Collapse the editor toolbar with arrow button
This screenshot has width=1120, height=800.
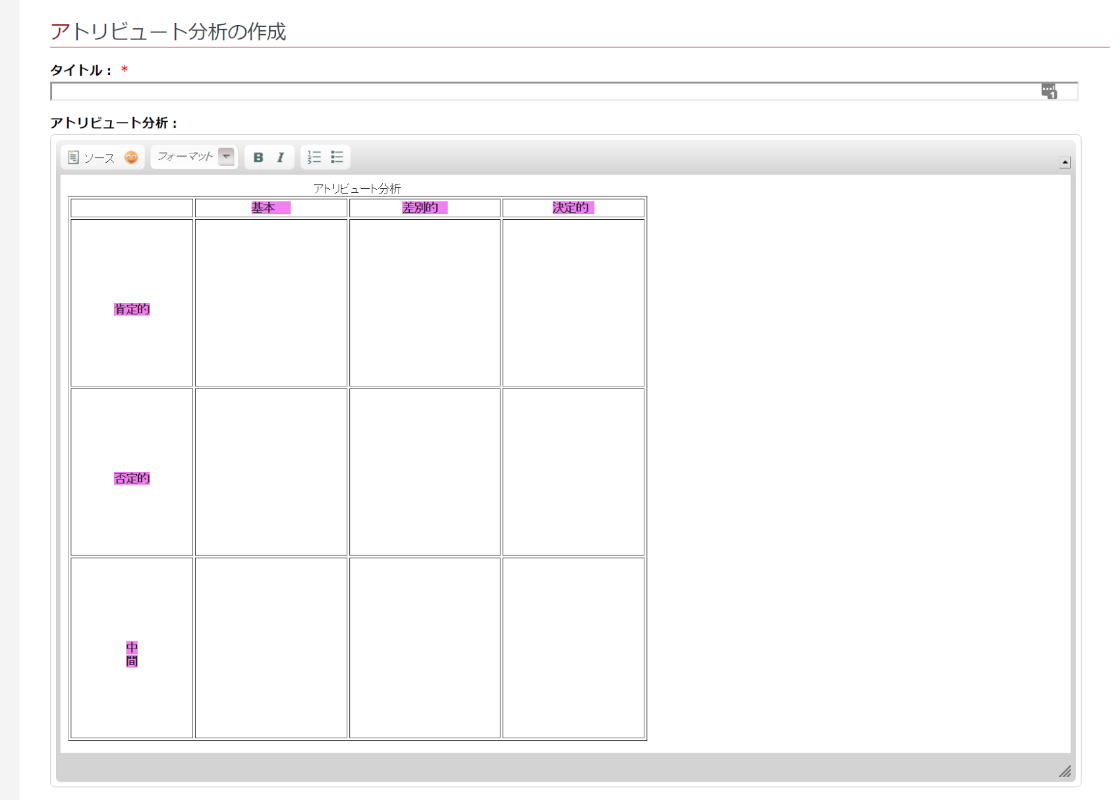coord(1065,162)
